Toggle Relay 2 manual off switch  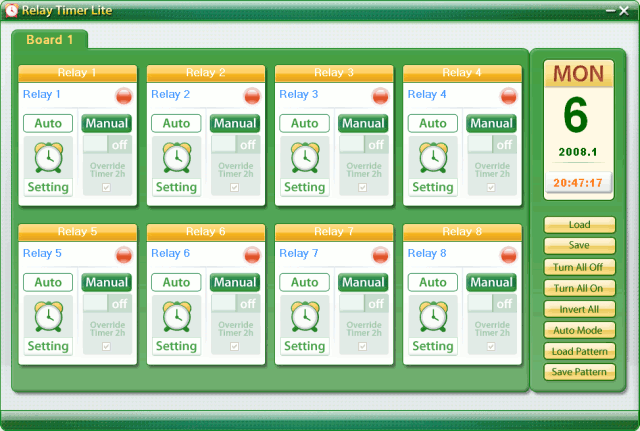point(236,144)
